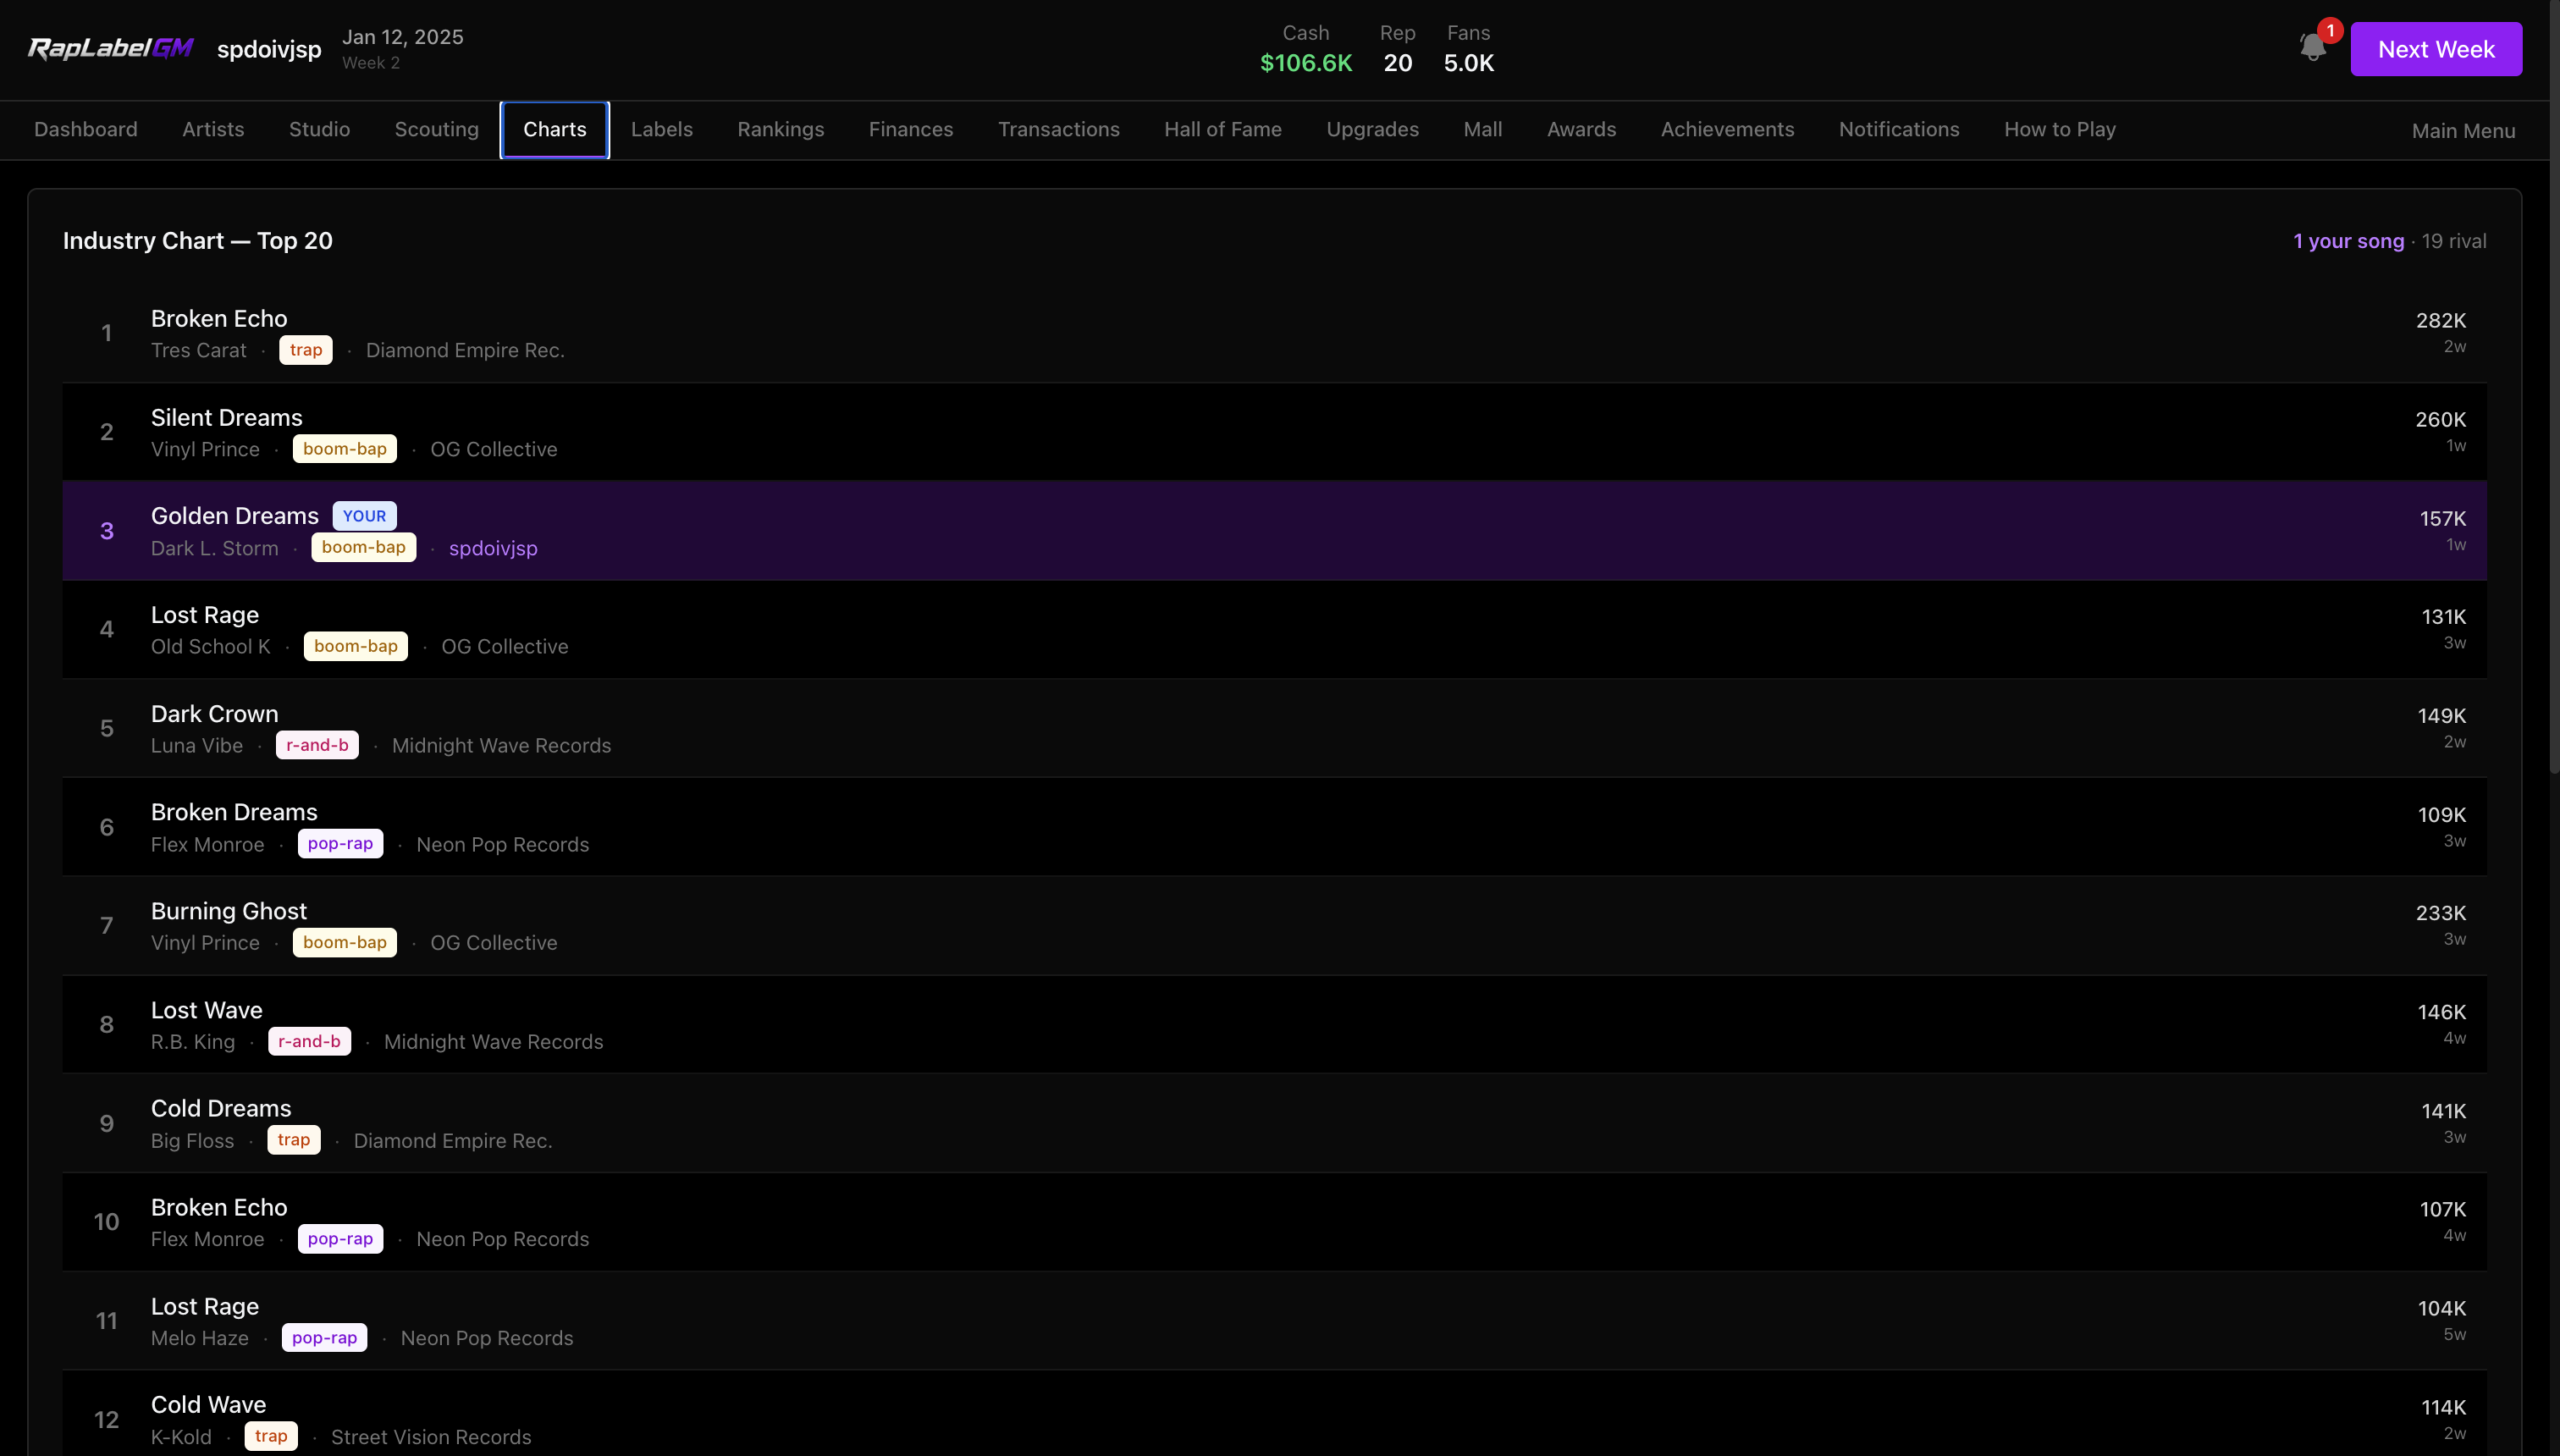Viewport: 2560px width, 1456px height.
Task: Click Street Vision Records label
Action: tap(431, 1437)
